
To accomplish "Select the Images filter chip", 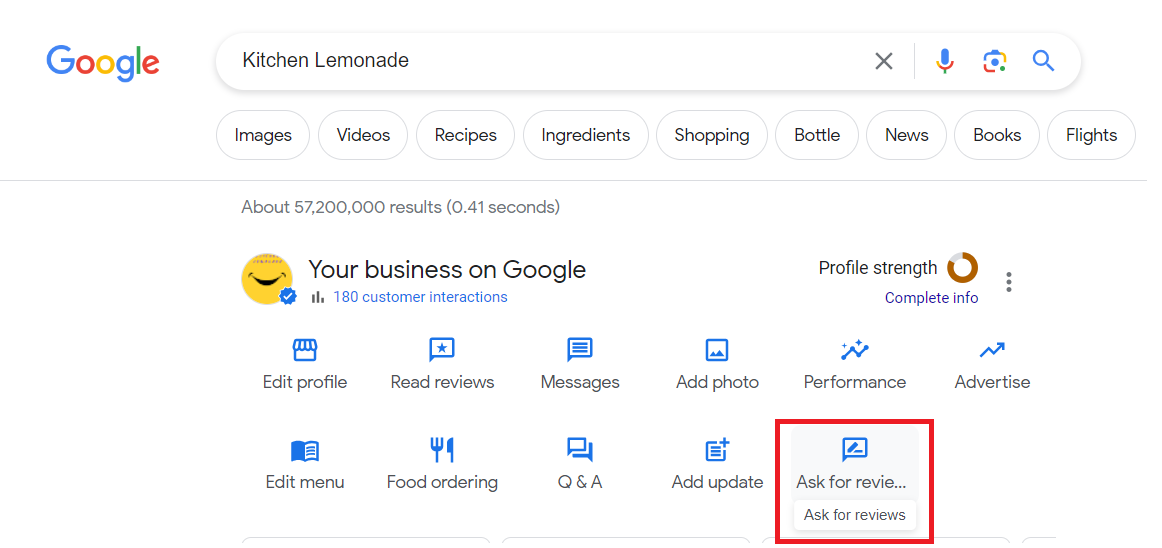I will 263,135.
